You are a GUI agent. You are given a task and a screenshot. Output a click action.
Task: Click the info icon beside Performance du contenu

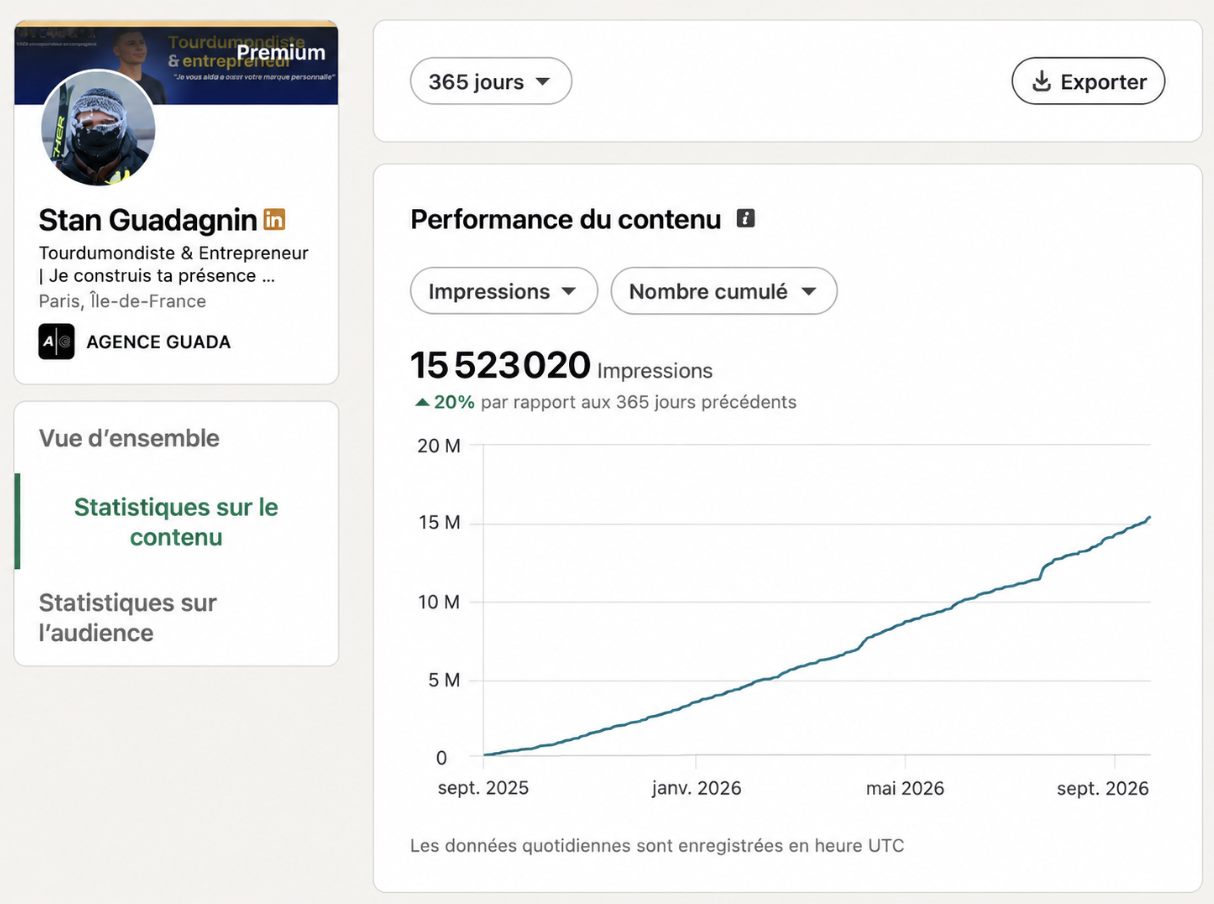[x=745, y=218]
